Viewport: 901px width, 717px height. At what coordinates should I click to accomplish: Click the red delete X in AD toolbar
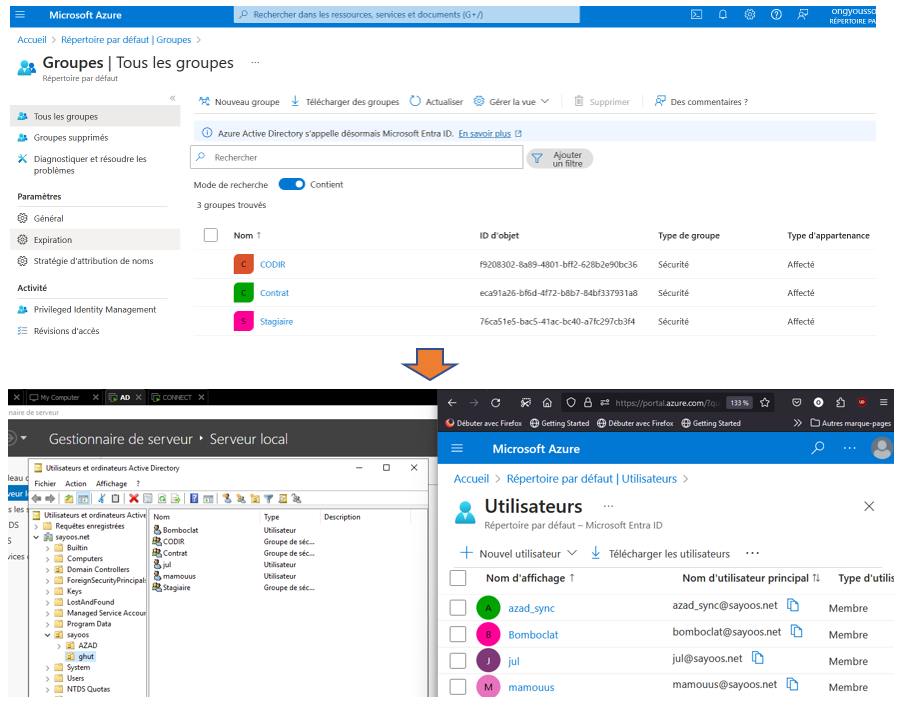click(134, 498)
